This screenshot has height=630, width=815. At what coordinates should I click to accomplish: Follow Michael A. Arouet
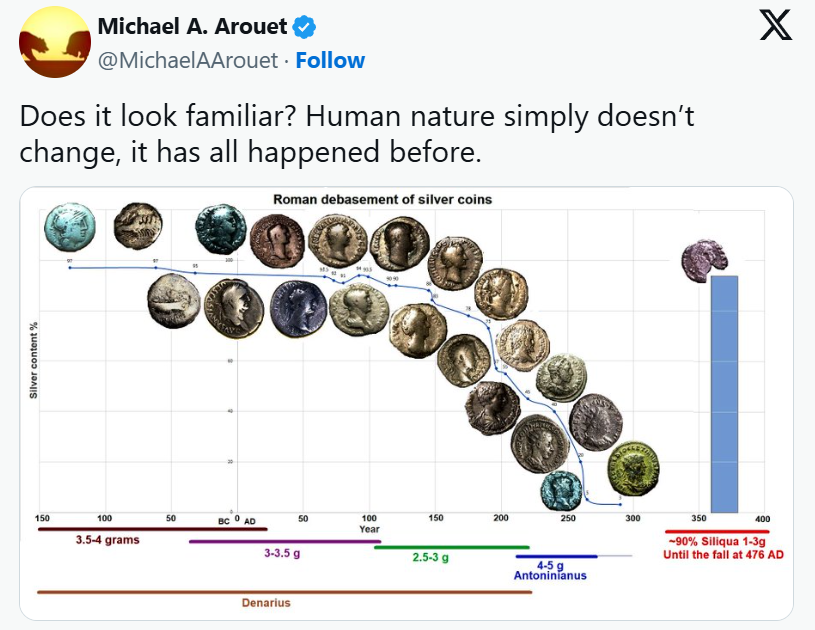330,60
